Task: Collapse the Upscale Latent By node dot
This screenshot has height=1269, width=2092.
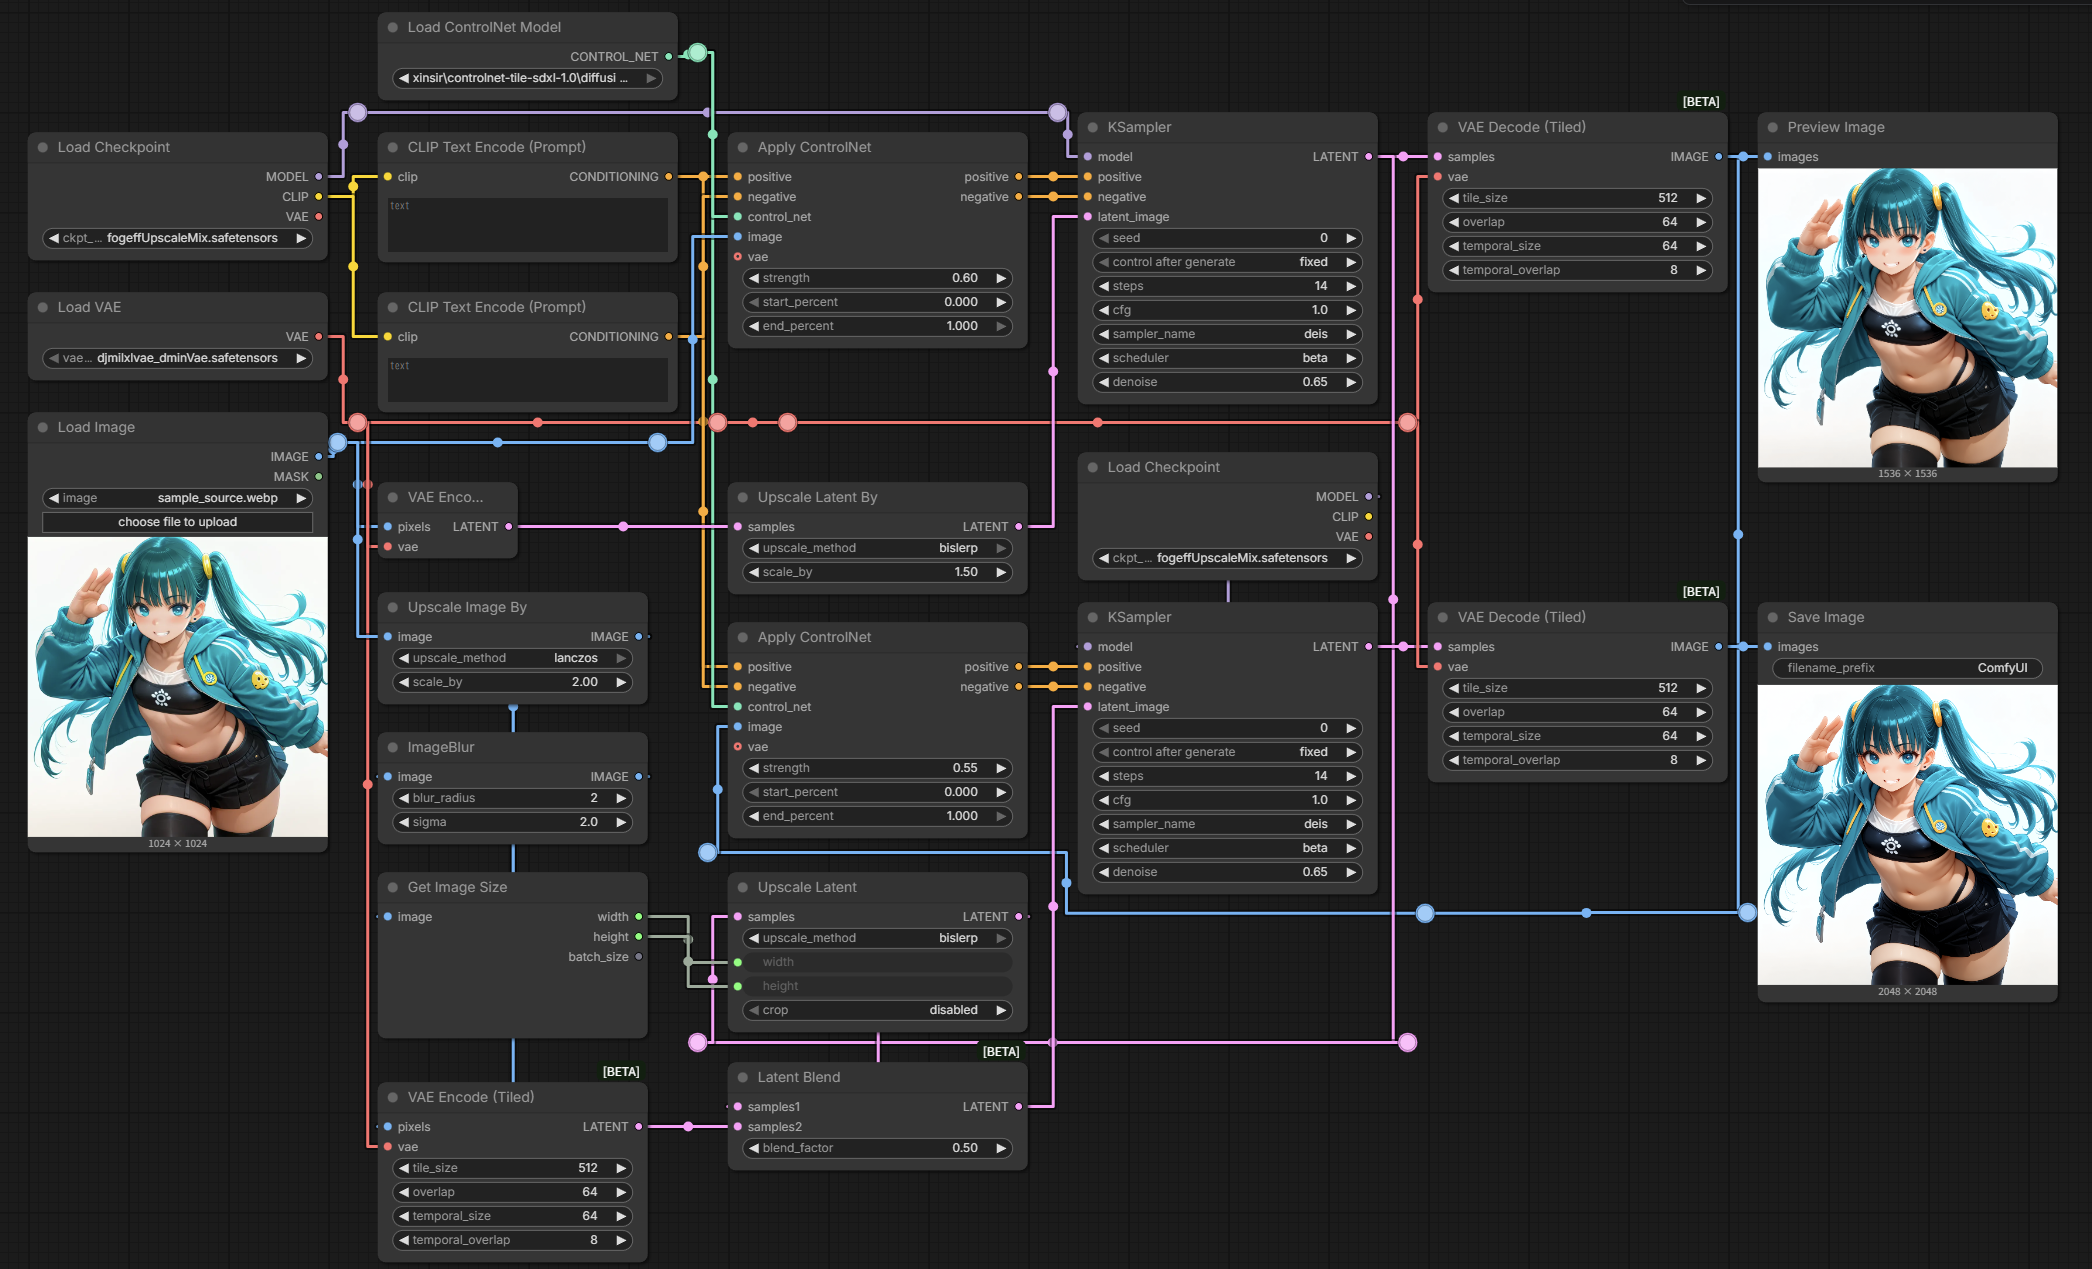Action: tap(743, 497)
